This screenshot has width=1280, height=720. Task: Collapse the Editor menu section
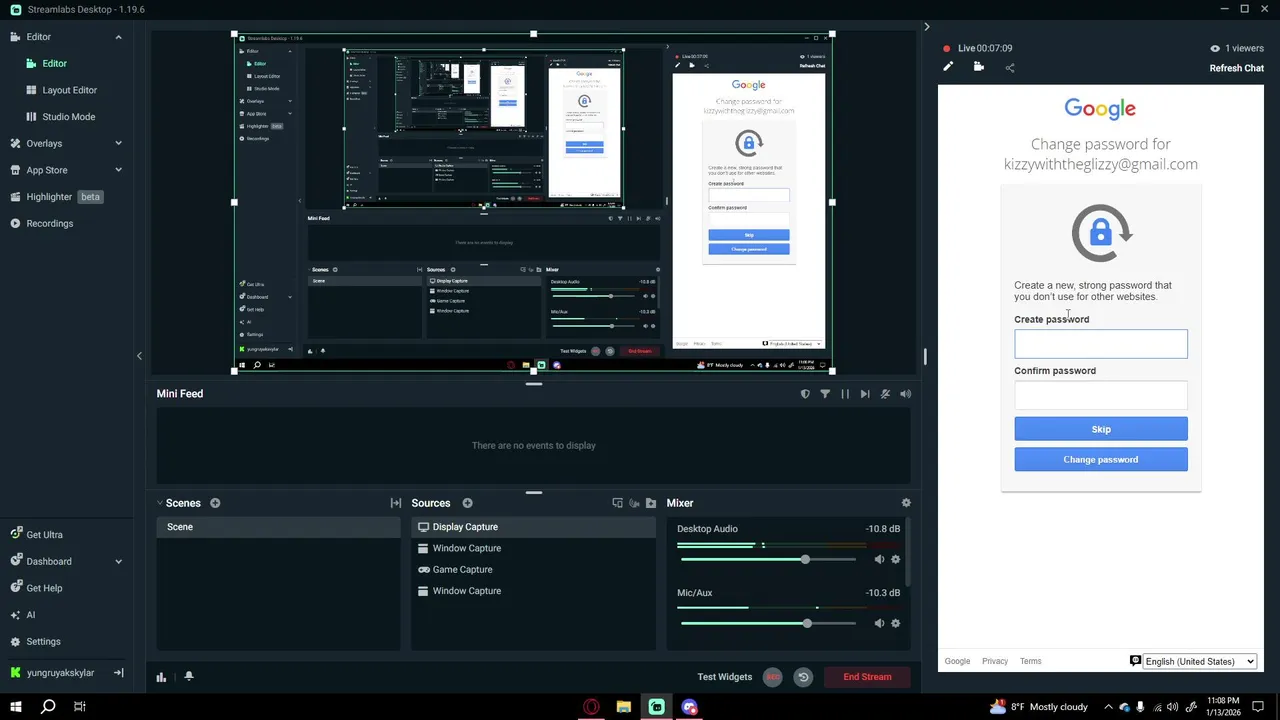tap(118, 37)
